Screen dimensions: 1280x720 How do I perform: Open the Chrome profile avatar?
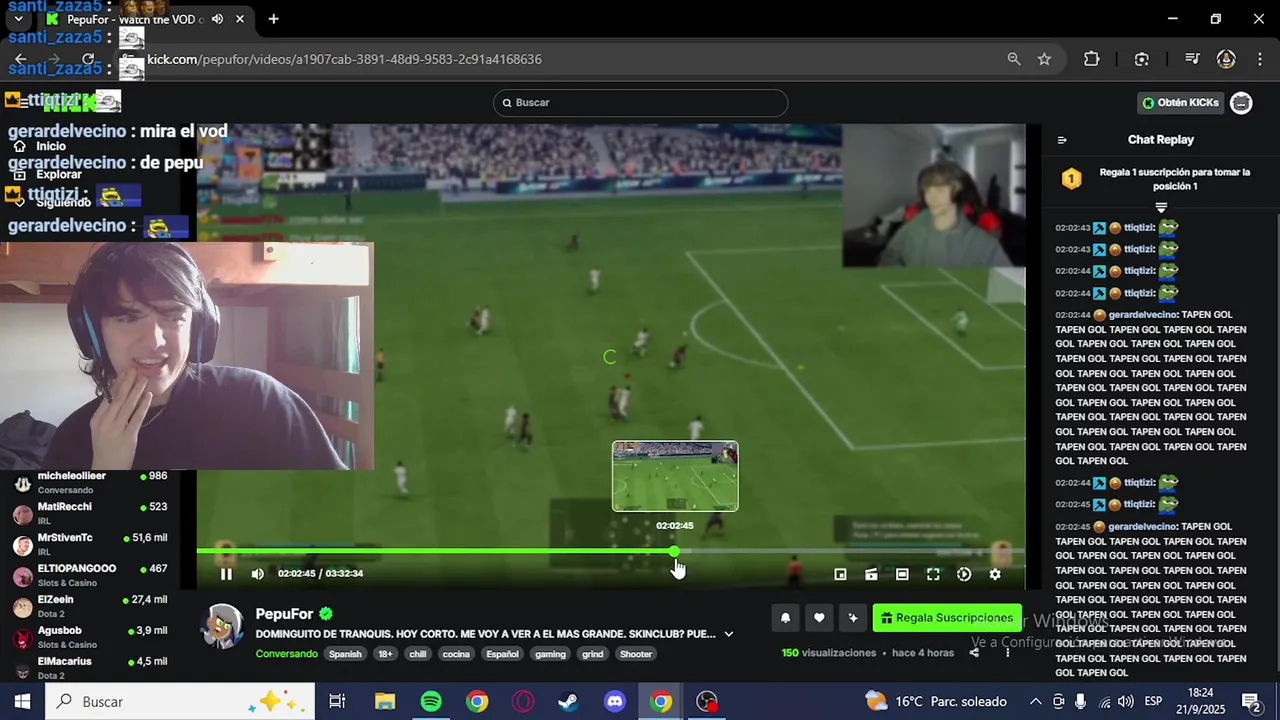[x=1226, y=59]
